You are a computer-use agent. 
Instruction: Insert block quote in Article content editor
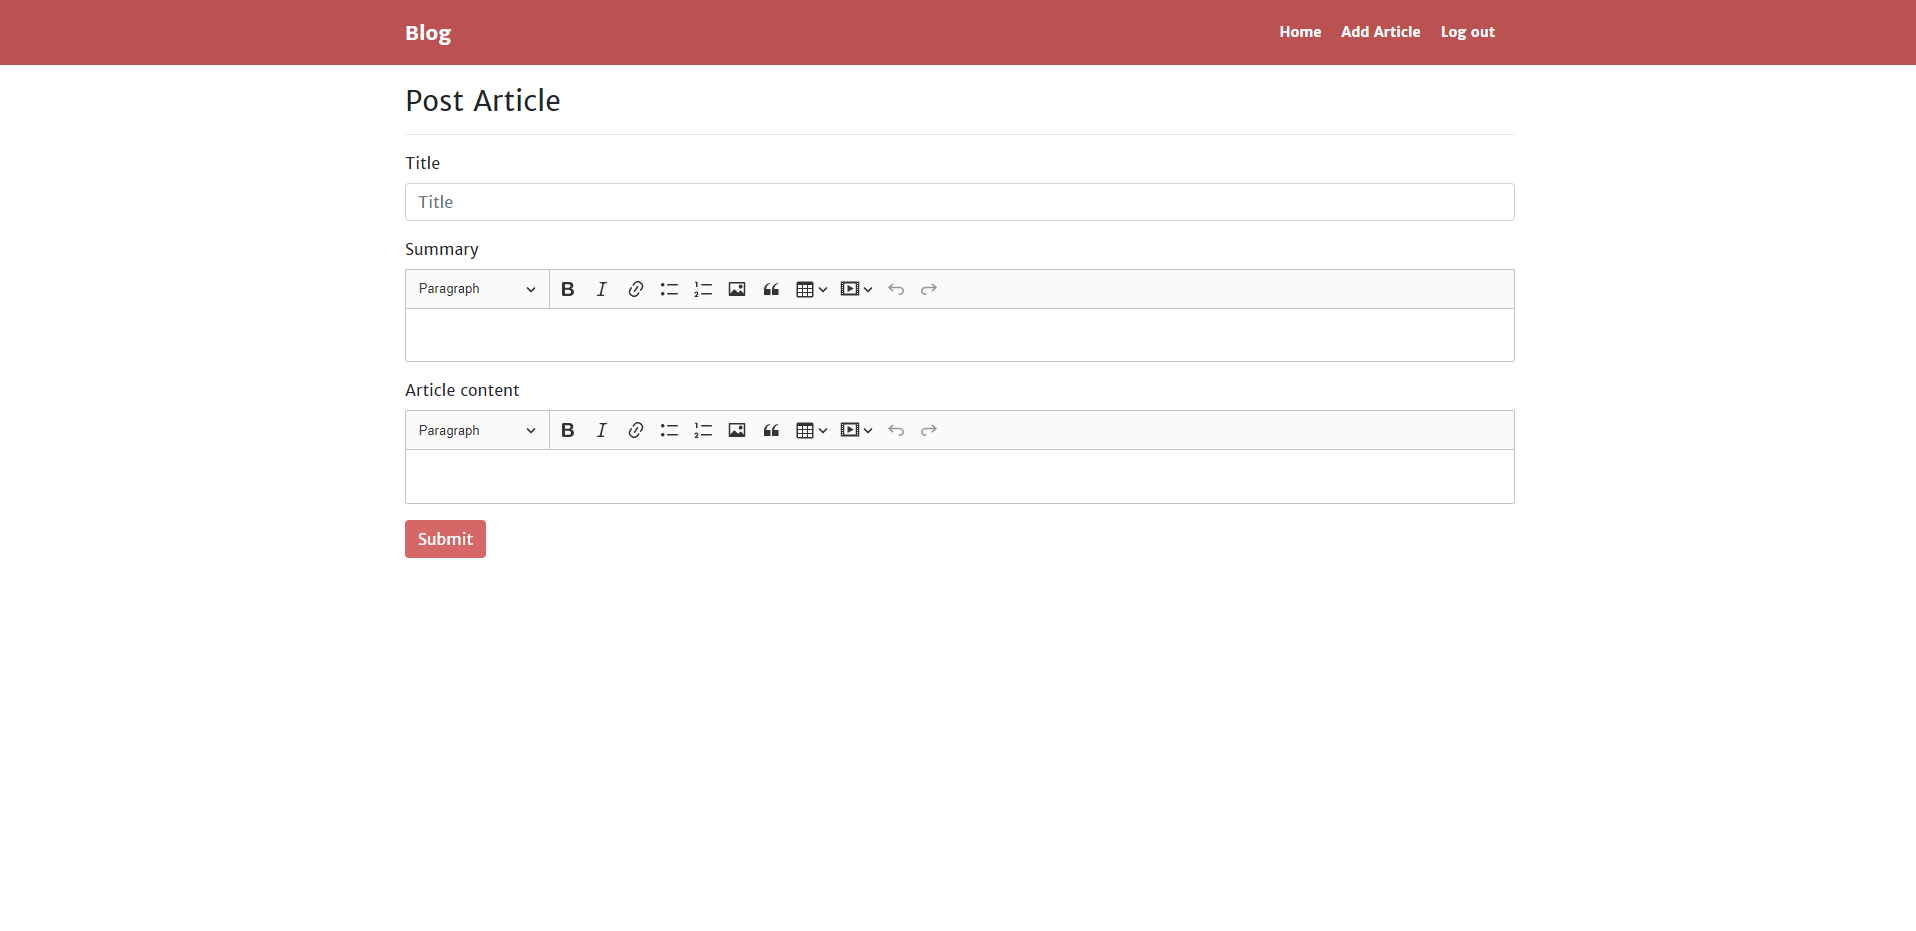771,430
